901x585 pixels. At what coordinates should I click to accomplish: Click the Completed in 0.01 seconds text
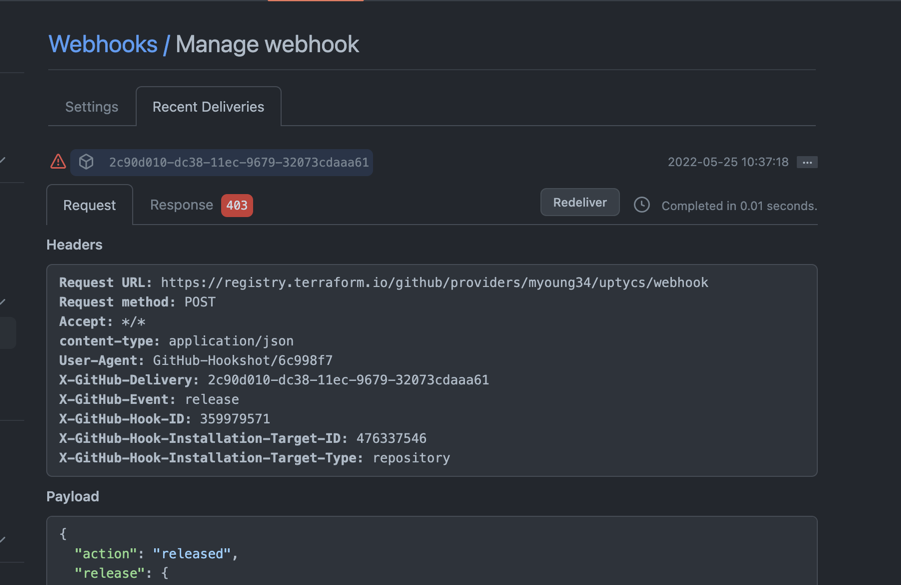(739, 206)
